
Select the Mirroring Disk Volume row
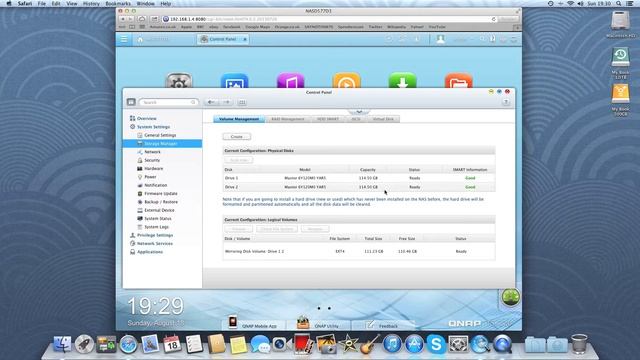tap(359, 251)
